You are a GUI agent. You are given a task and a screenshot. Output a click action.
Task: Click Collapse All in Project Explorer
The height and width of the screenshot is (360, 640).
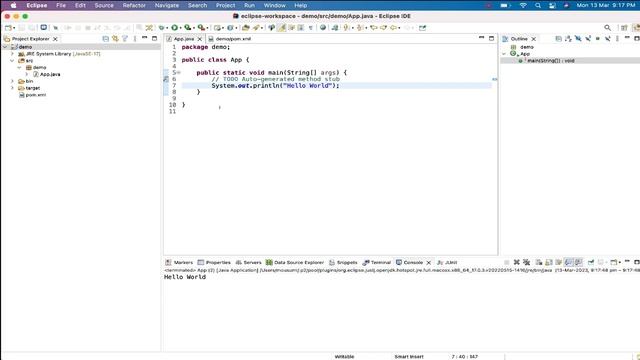tap(105, 39)
